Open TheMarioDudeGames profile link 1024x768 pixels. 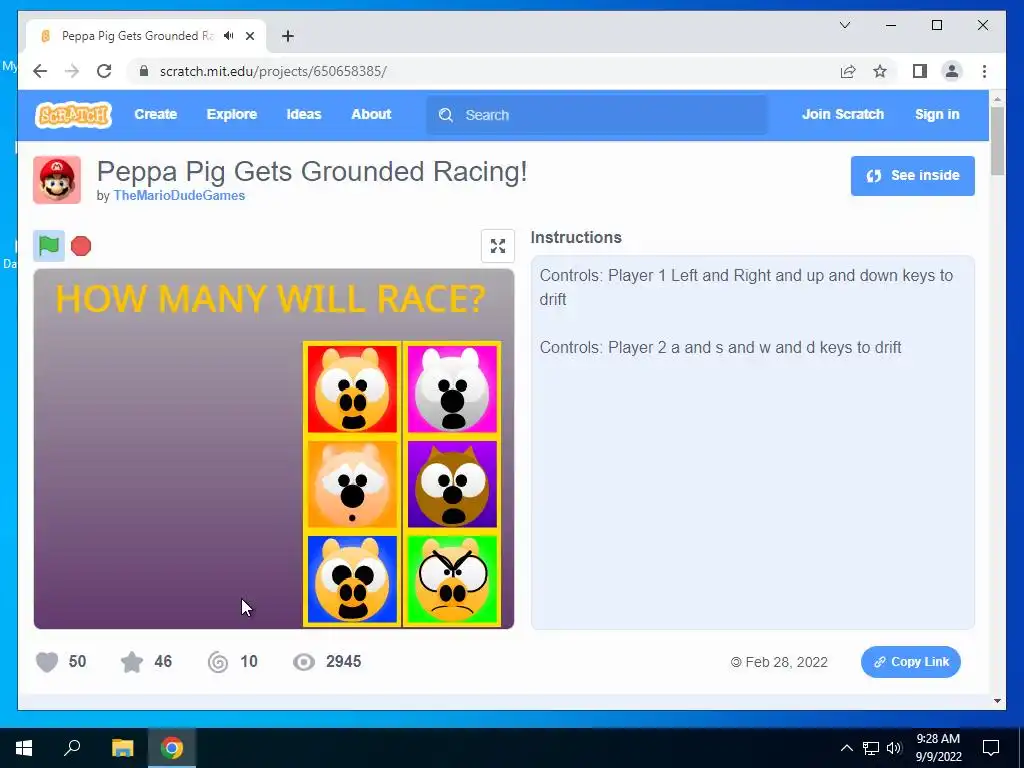pos(179,195)
